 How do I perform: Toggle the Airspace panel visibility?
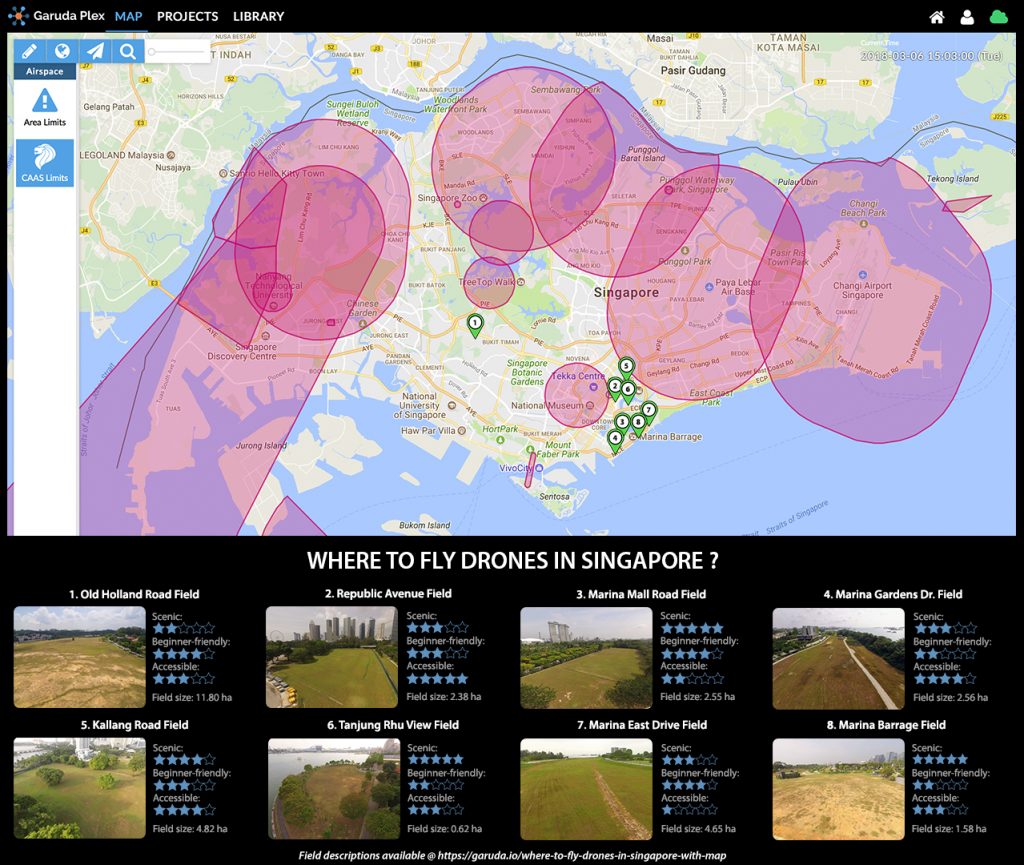pyautogui.click(x=42, y=70)
